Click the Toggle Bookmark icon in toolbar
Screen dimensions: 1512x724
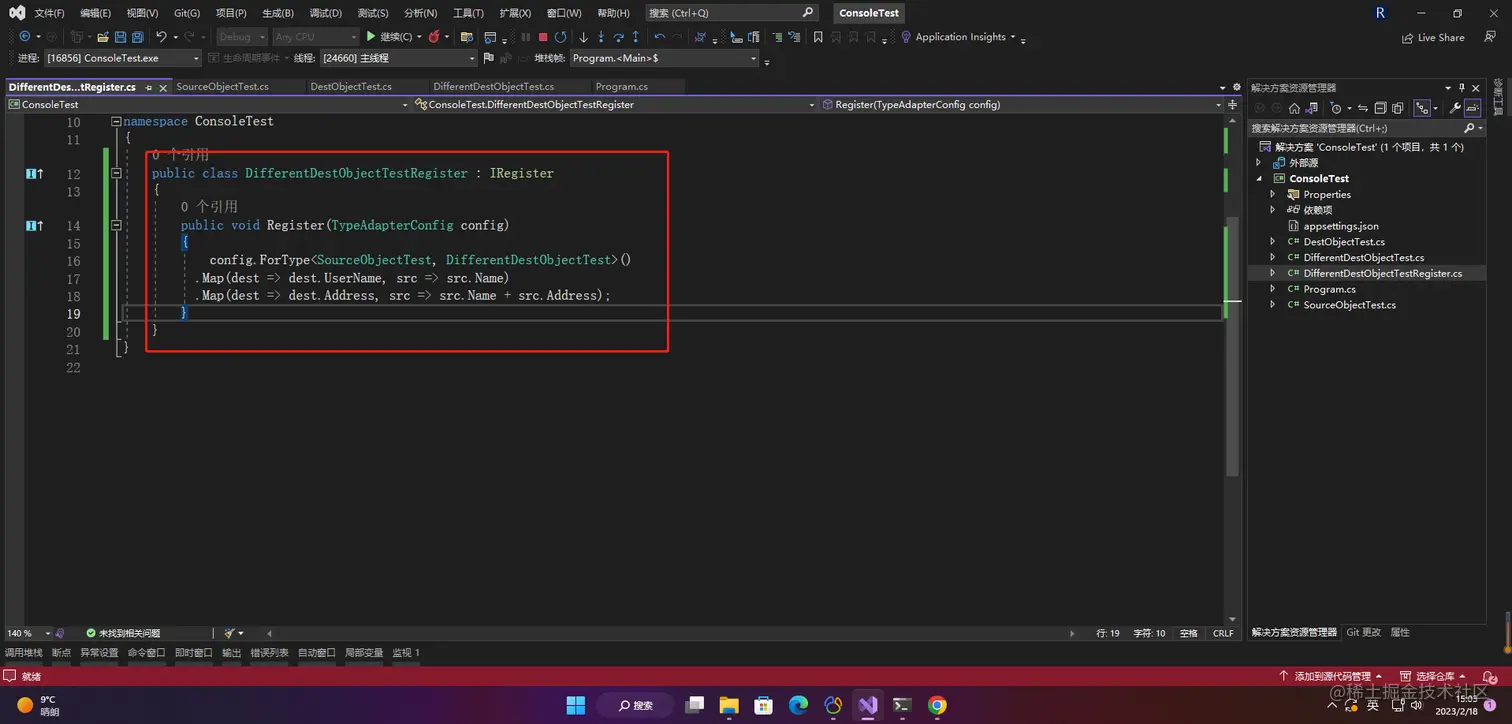click(818, 37)
